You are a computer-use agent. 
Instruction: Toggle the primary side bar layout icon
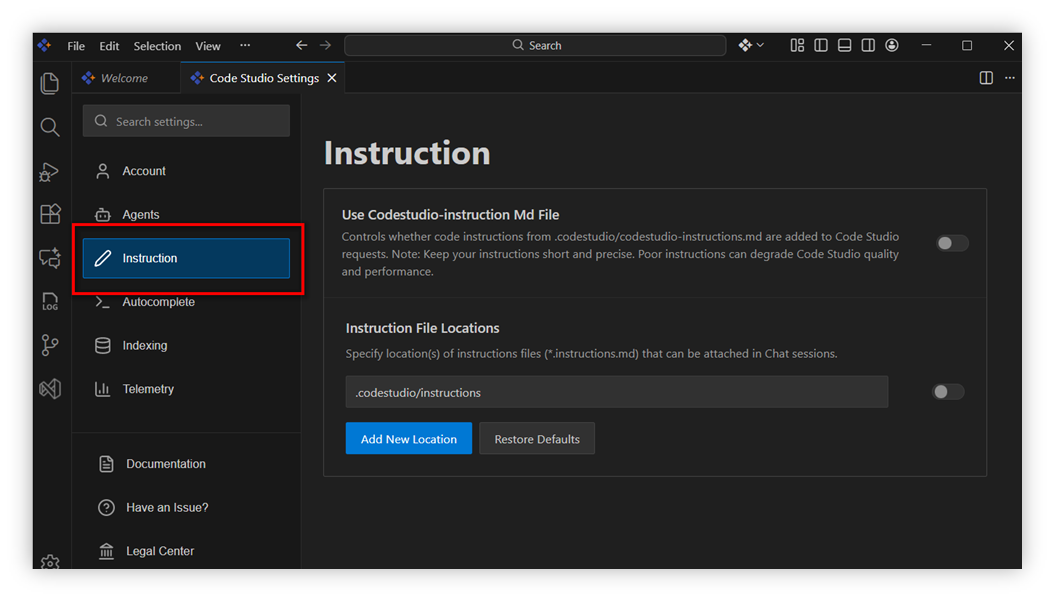[821, 46]
